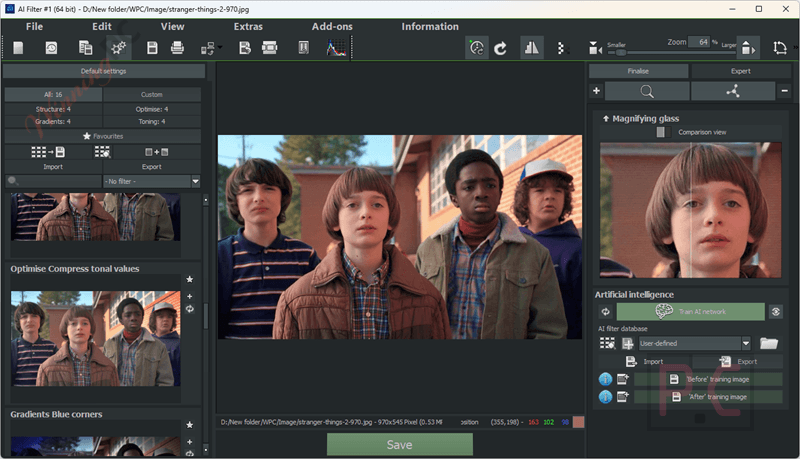This screenshot has height=459, width=800.
Task: Open the User-defined database dropdown
Action: click(x=695, y=343)
